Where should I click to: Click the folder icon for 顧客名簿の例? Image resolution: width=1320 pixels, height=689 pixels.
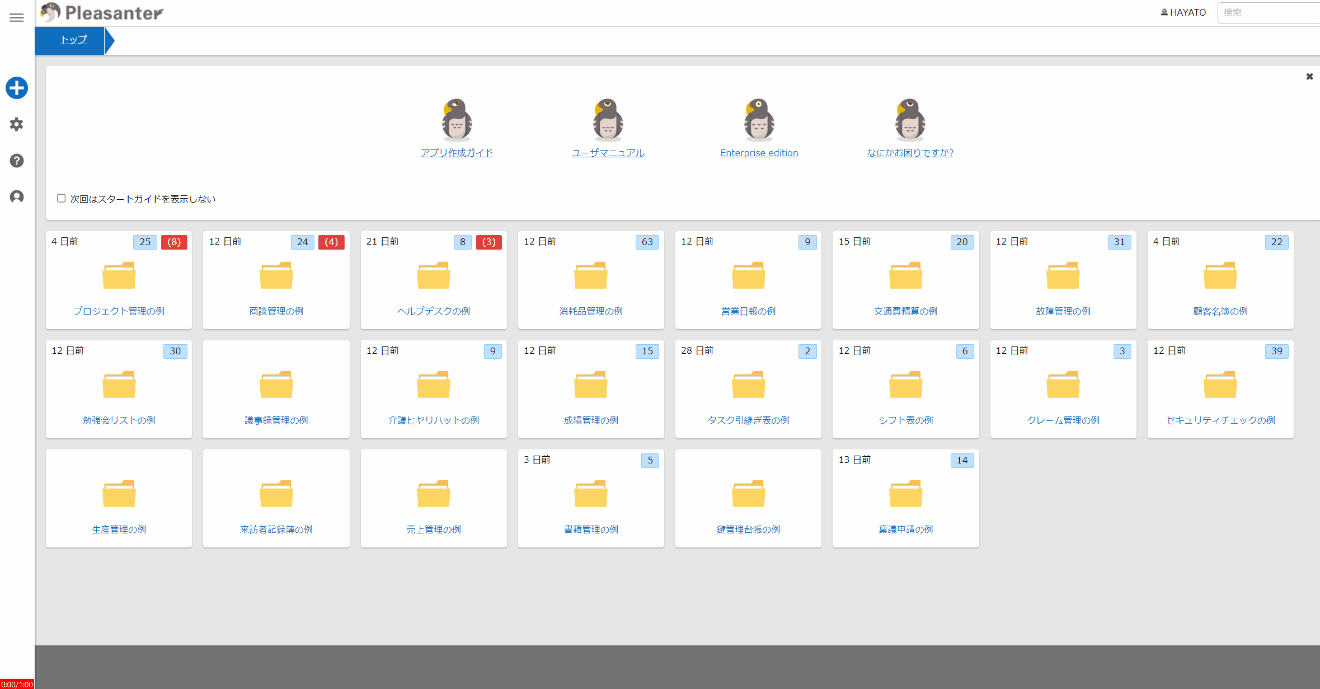(1221, 276)
